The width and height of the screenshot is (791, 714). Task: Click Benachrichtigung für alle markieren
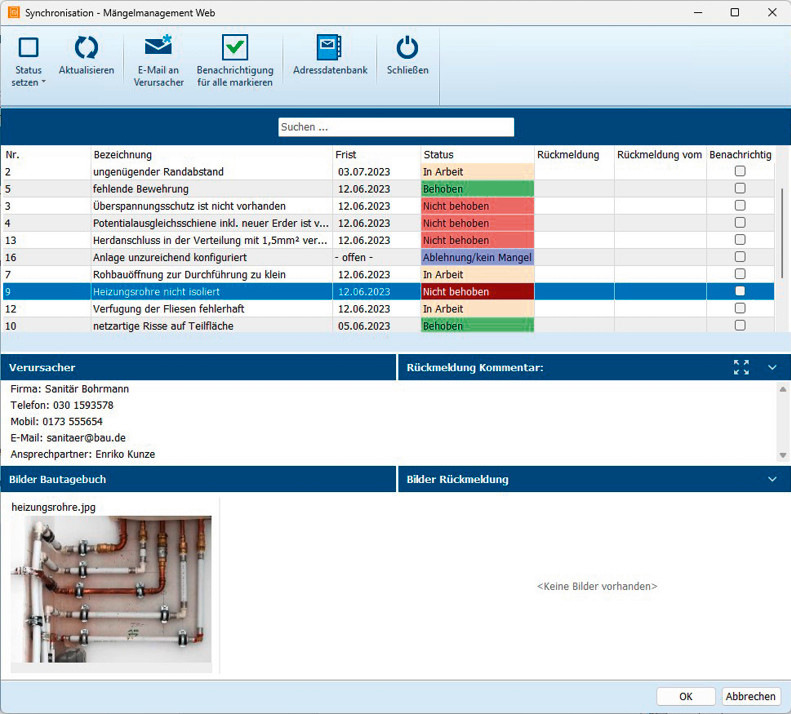[x=235, y=47]
